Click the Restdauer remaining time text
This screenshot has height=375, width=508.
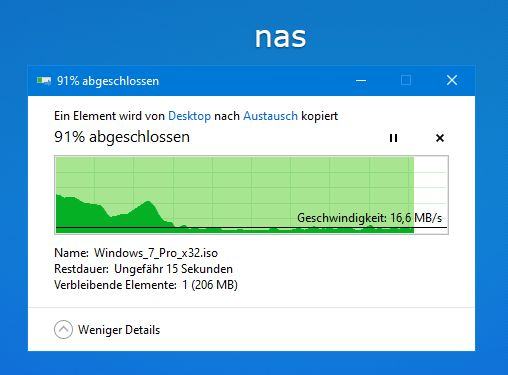(143, 269)
